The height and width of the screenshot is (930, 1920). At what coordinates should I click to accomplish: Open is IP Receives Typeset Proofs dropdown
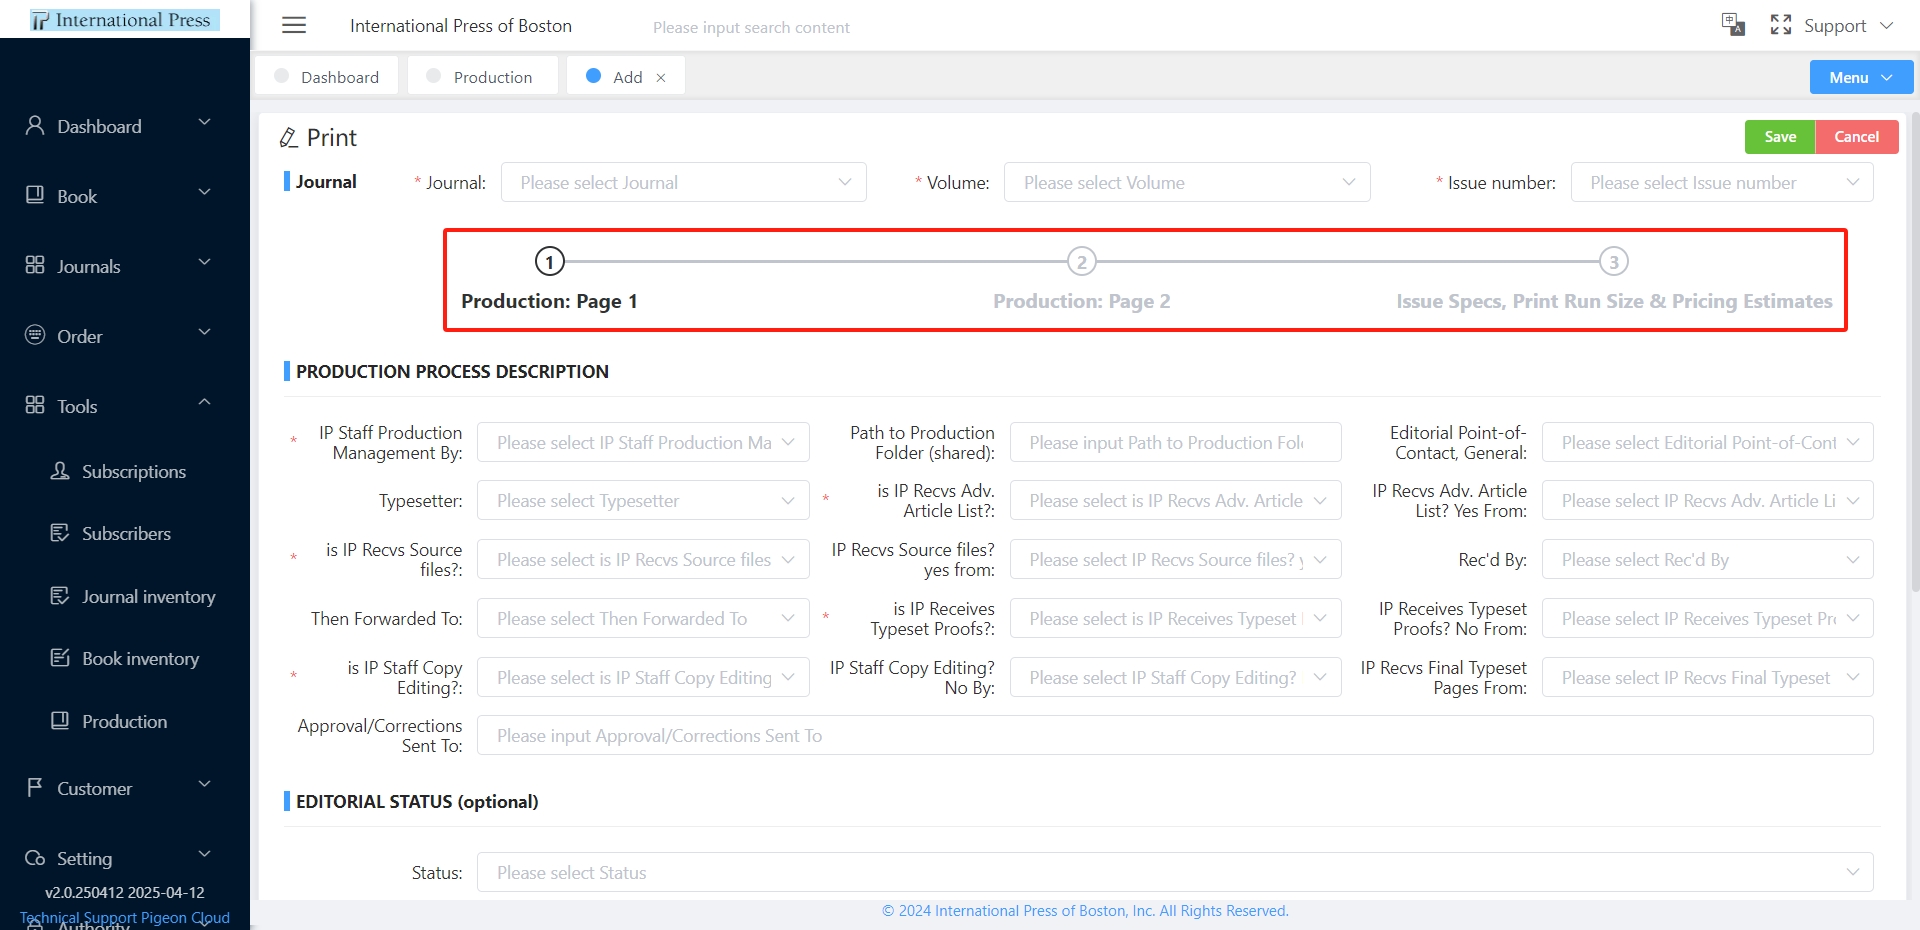point(1176,618)
